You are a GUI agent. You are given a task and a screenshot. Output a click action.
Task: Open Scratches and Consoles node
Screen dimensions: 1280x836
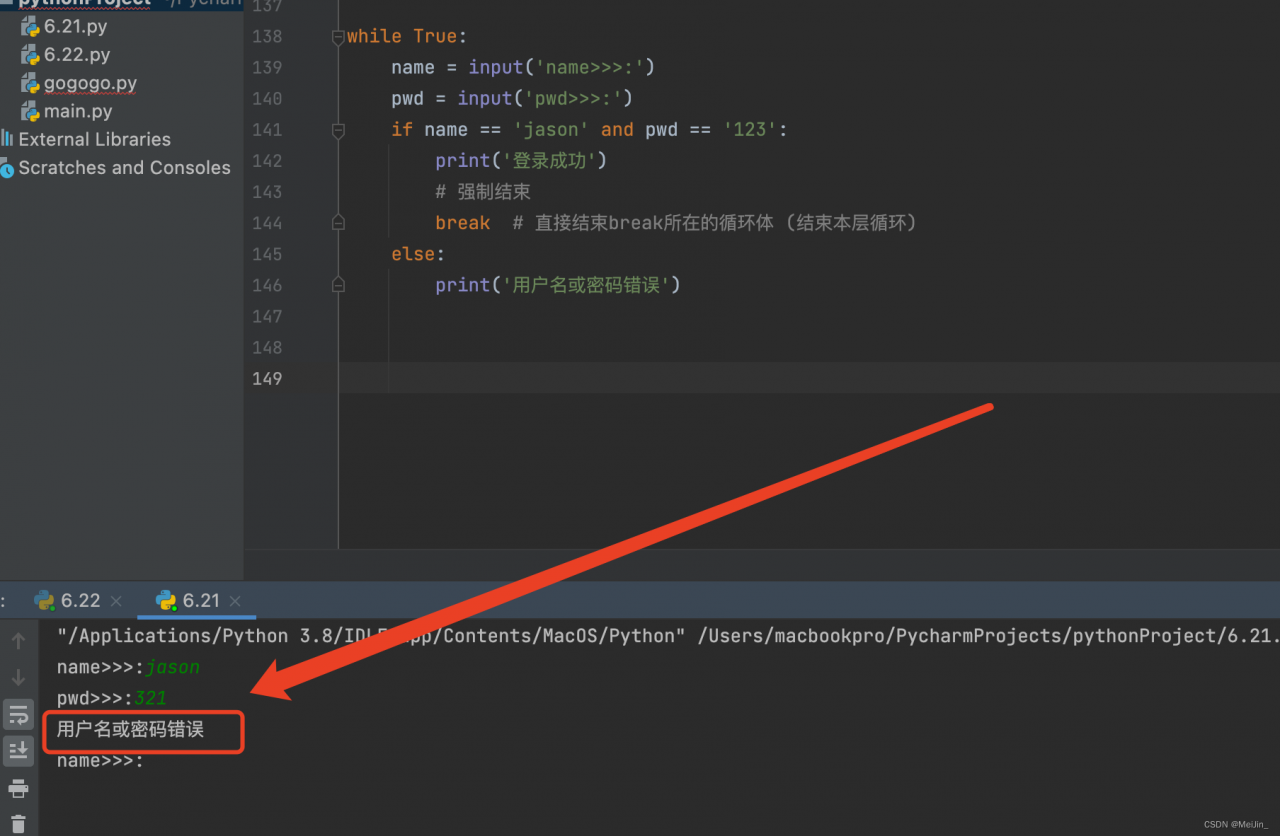pyautogui.click(x=116, y=167)
